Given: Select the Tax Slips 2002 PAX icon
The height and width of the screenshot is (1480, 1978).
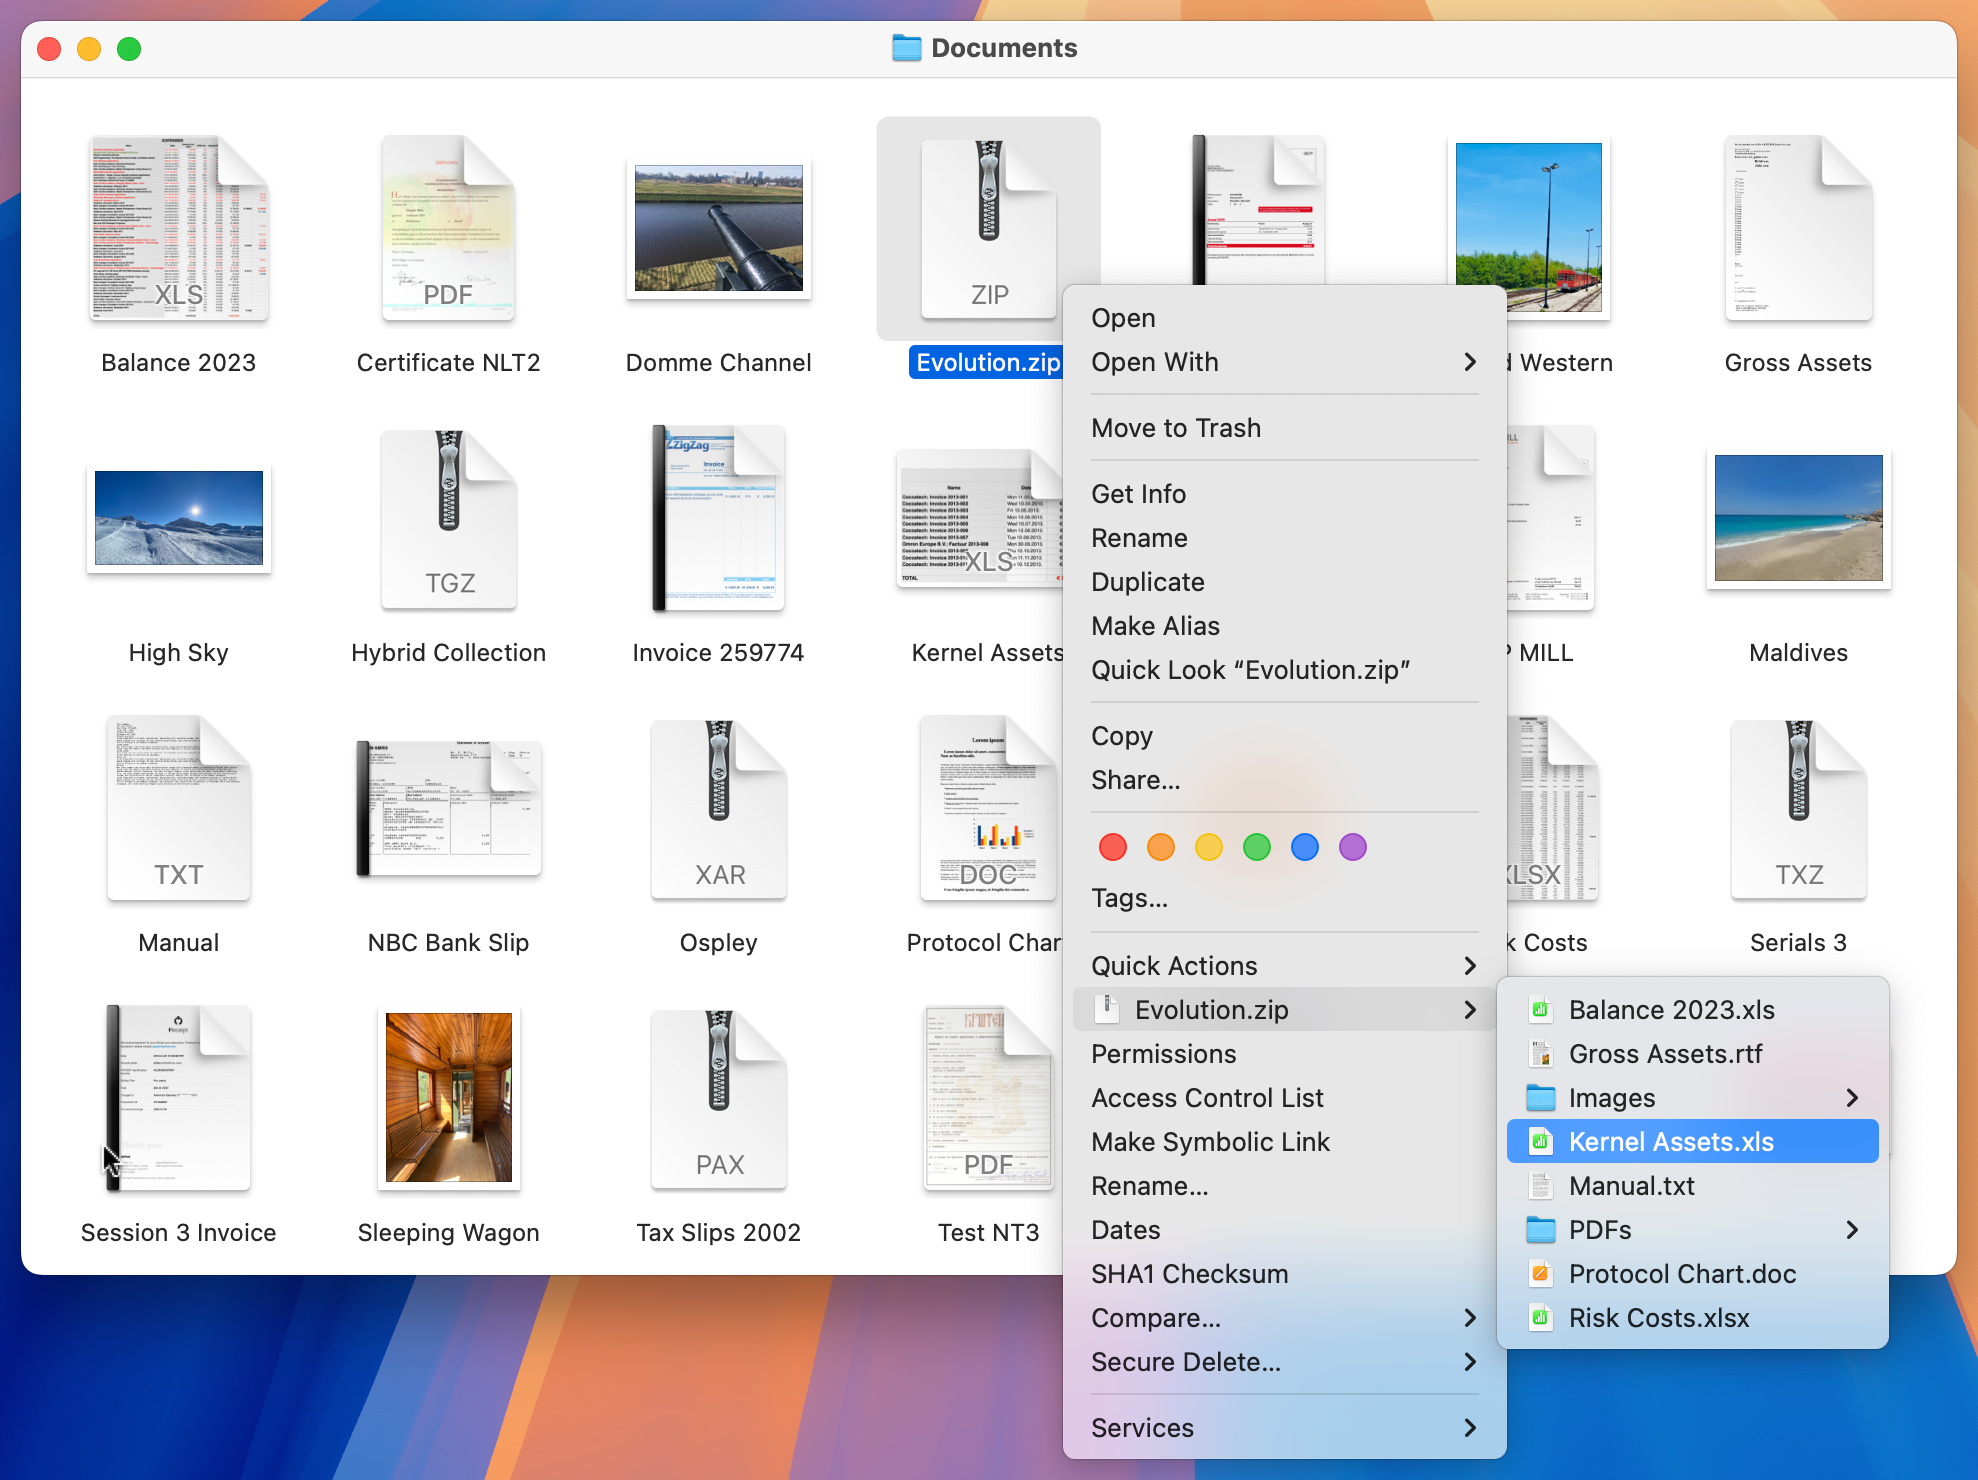Looking at the screenshot, I should [719, 1098].
